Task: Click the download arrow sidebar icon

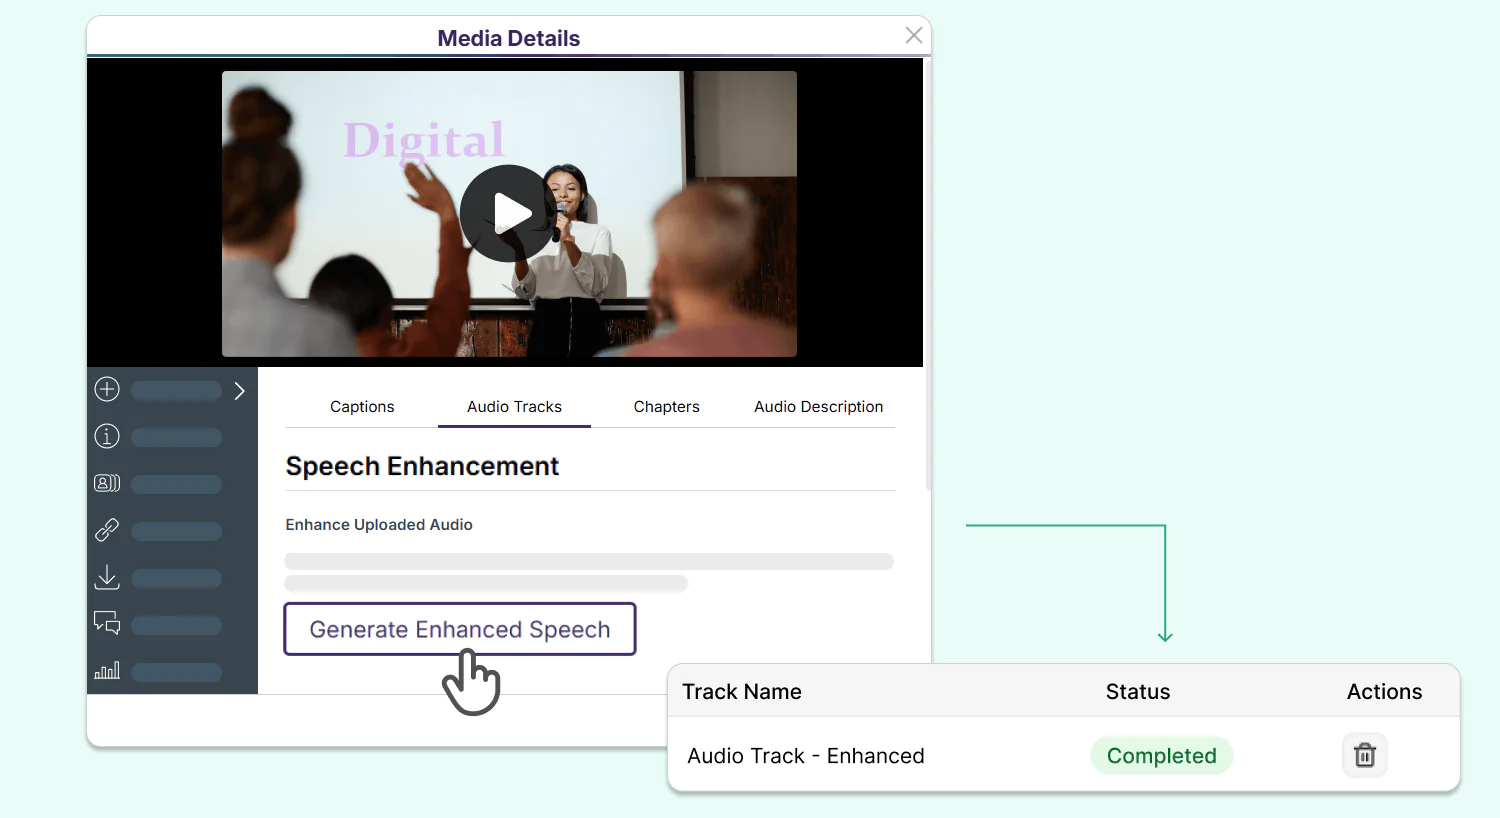Action: (107, 577)
